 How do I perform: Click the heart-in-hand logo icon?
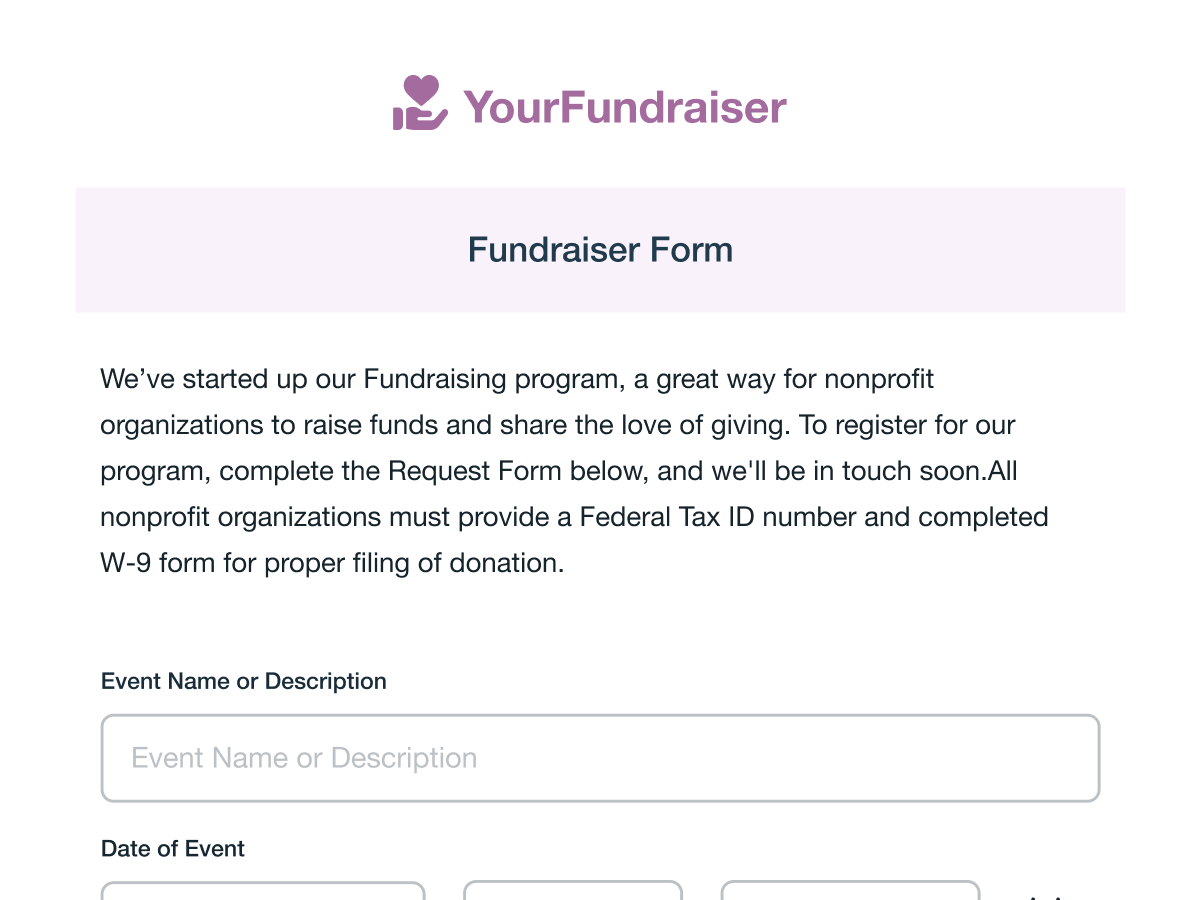420,103
